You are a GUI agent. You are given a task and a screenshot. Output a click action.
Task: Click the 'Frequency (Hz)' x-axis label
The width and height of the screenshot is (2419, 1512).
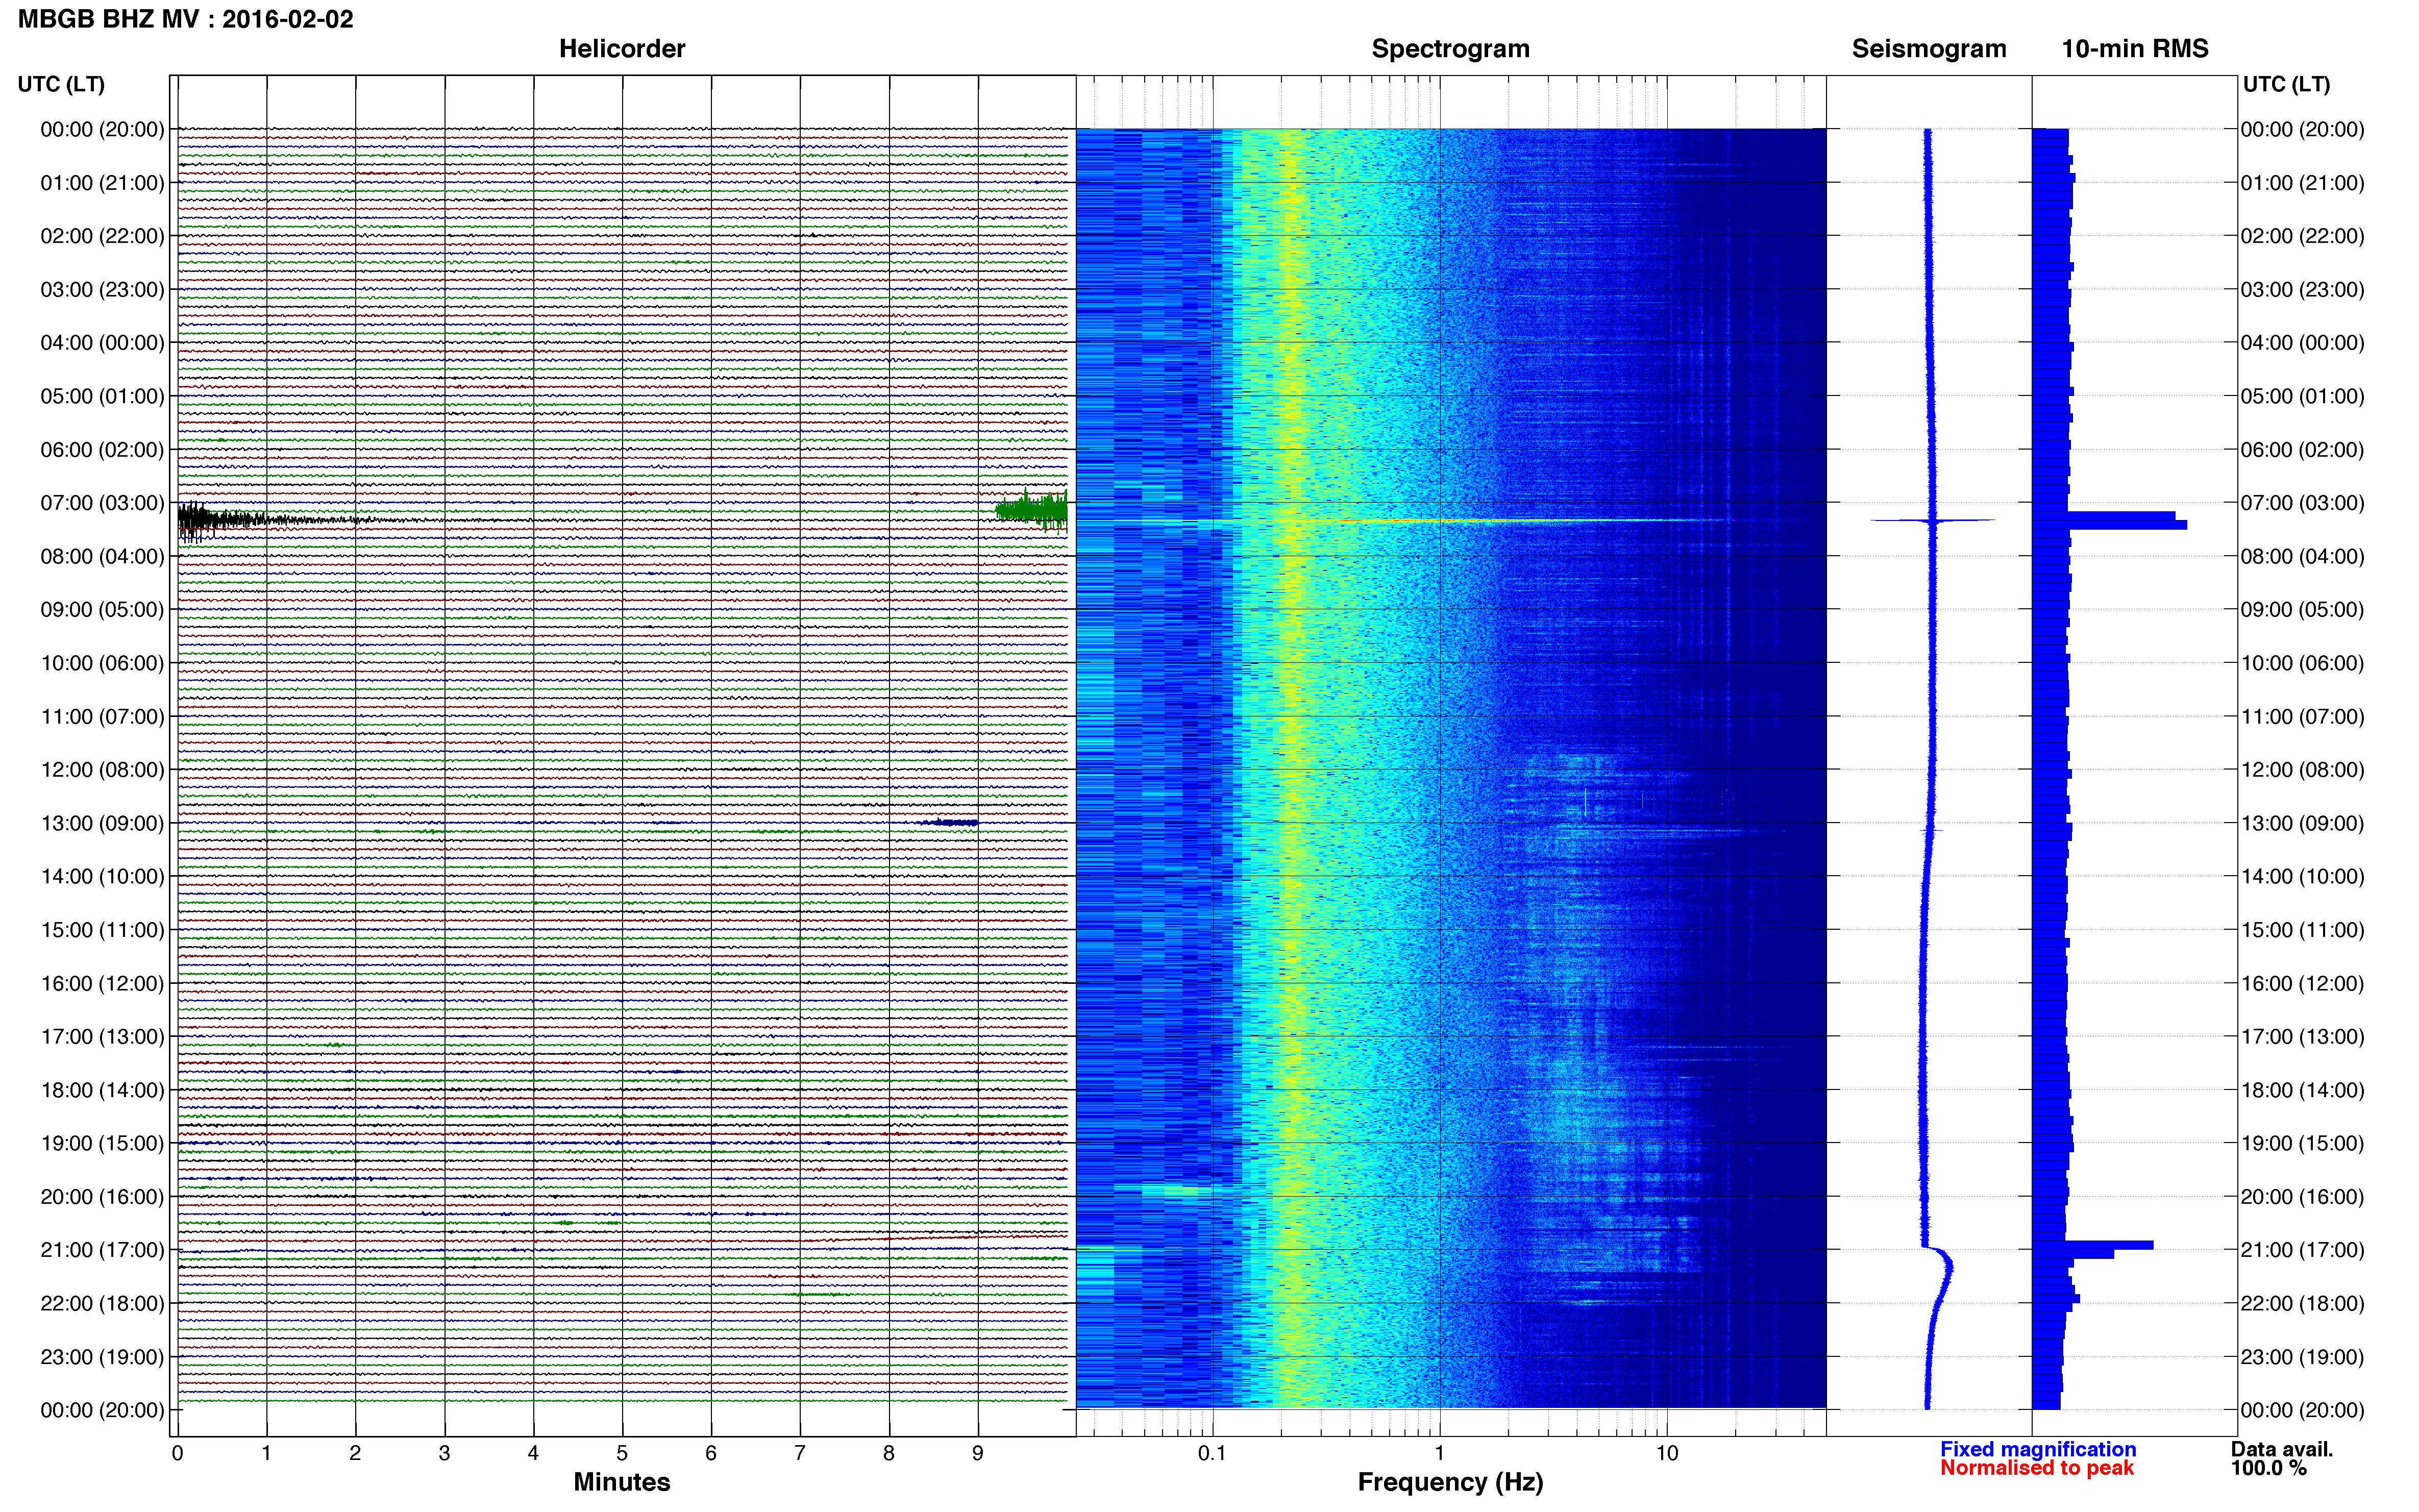click(1450, 1482)
